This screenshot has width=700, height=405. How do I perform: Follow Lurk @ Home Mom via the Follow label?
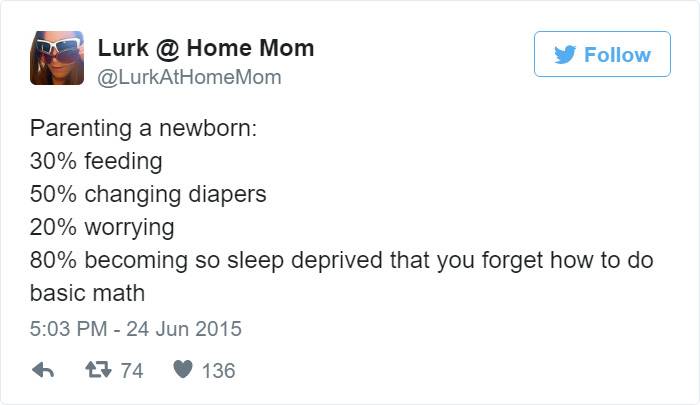[x=617, y=55]
